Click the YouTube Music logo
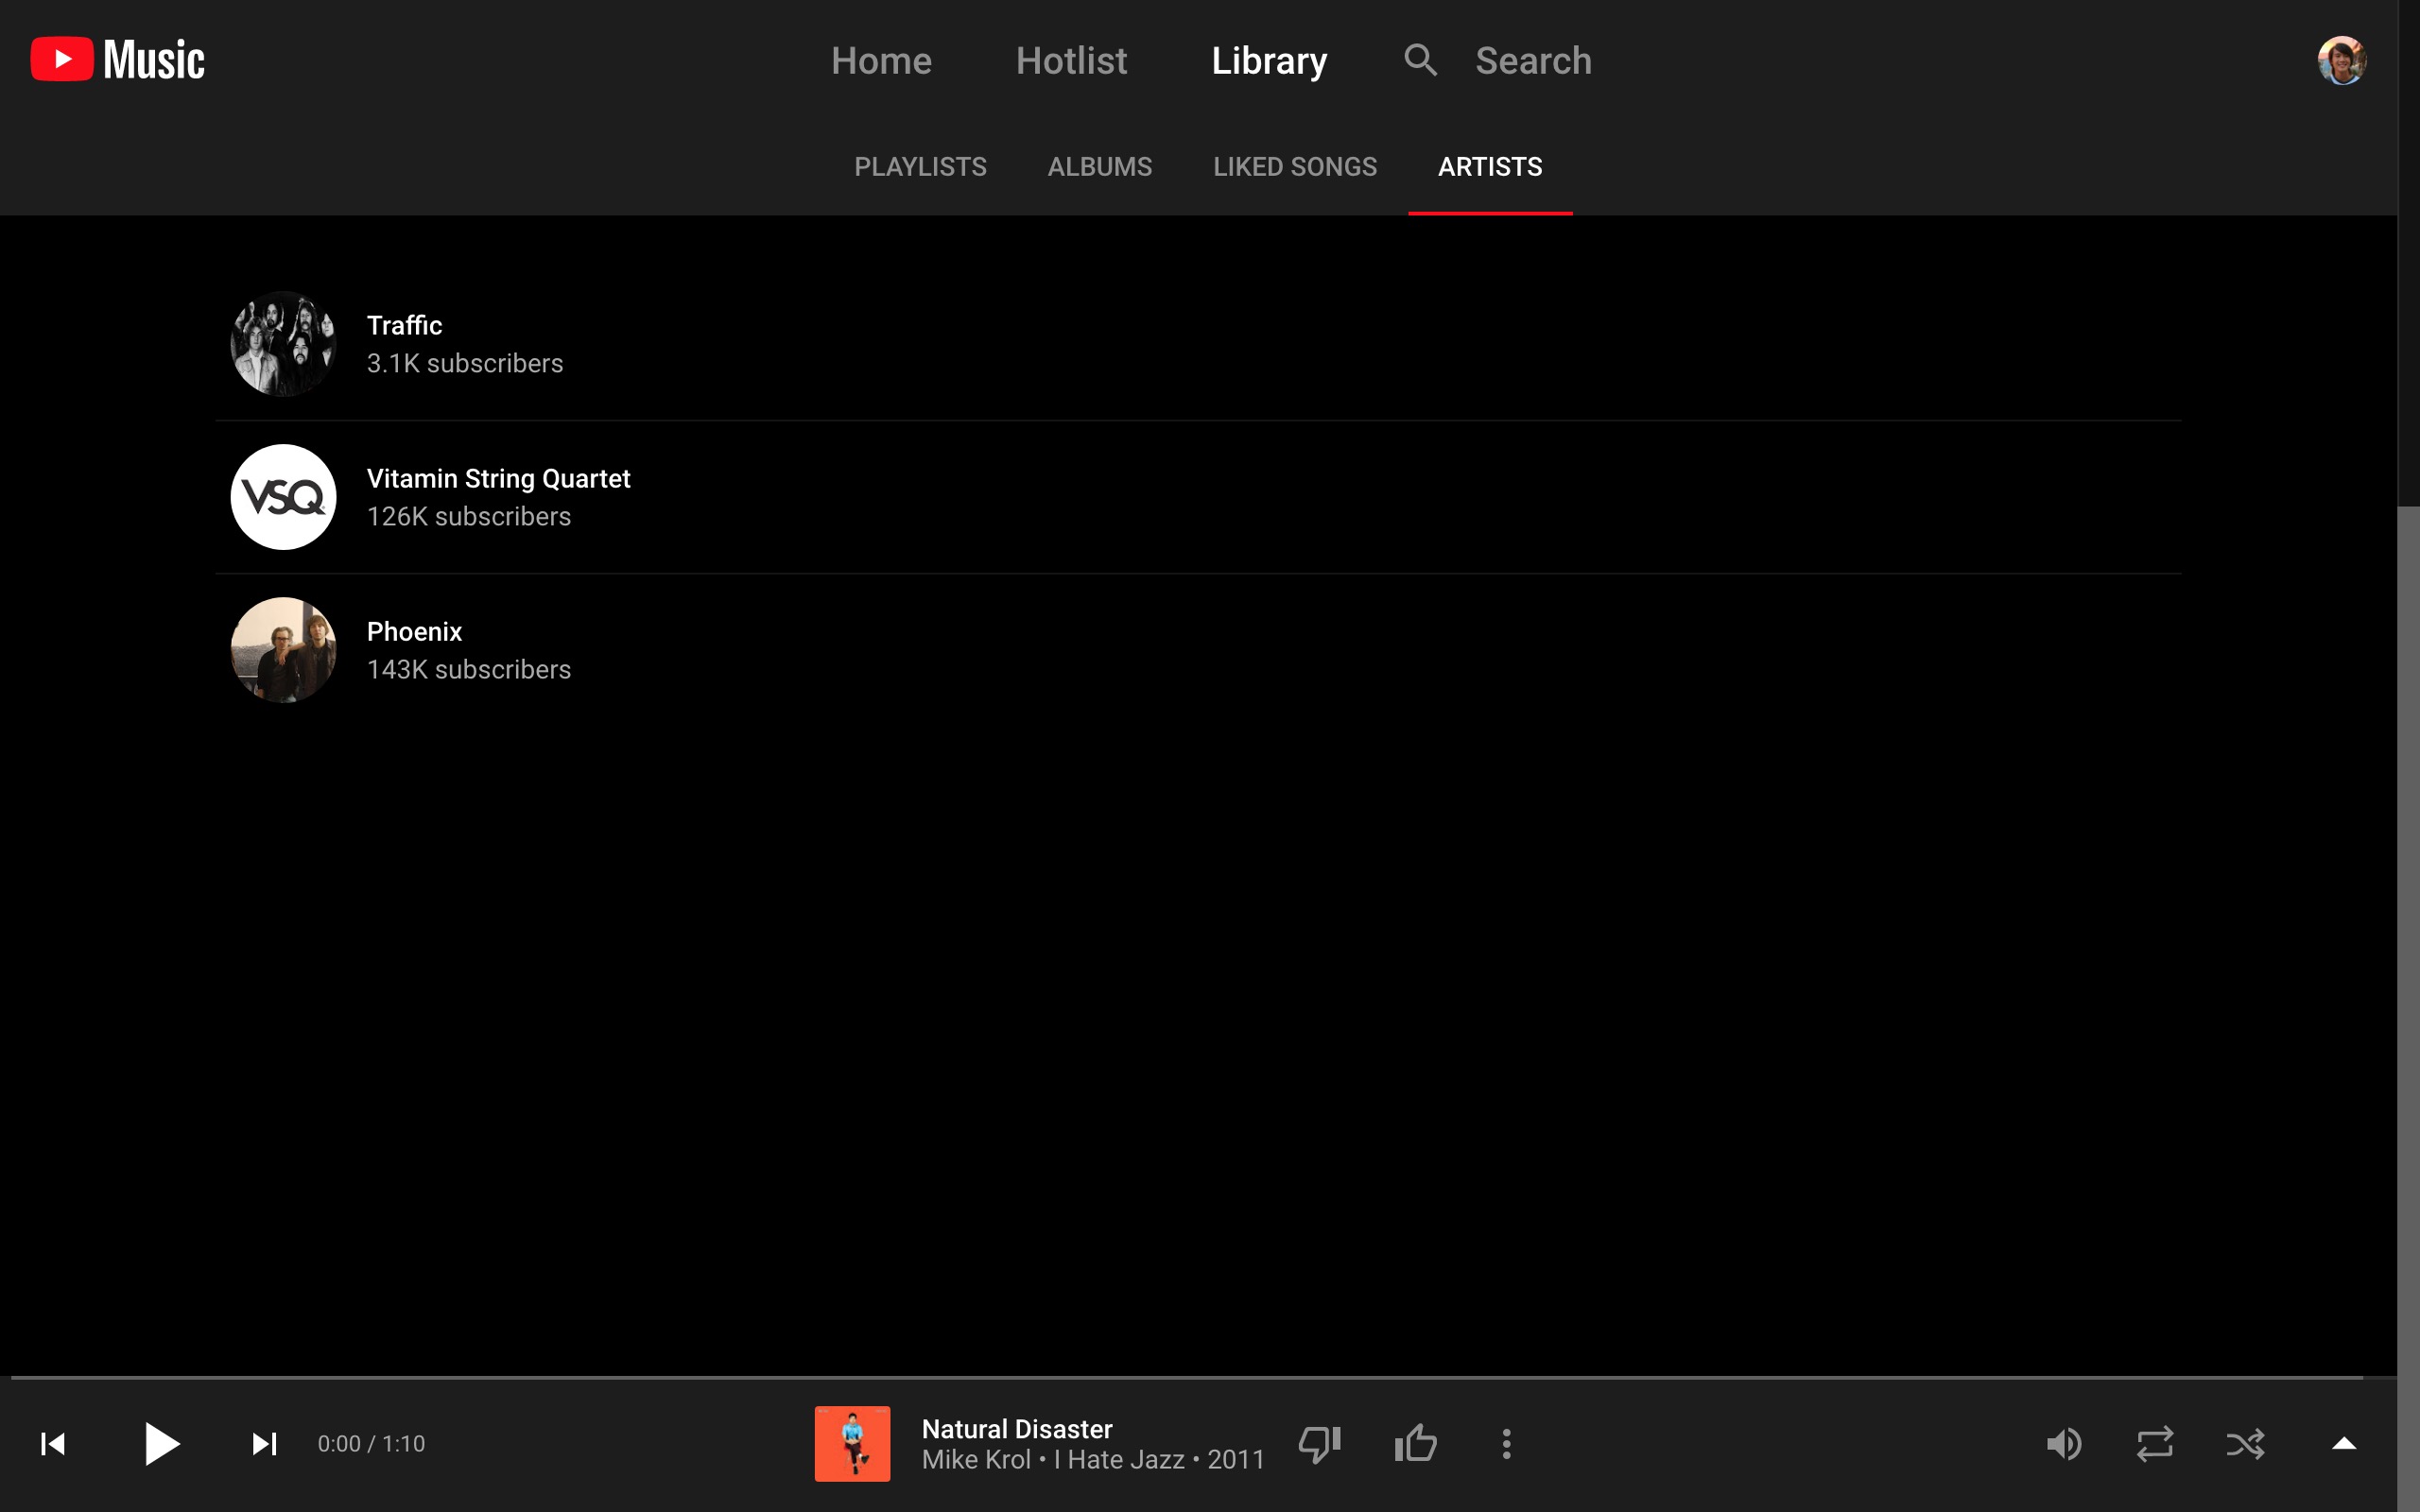Image resolution: width=2420 pixels, height=1512 pixels. click(x=117, y=60)
